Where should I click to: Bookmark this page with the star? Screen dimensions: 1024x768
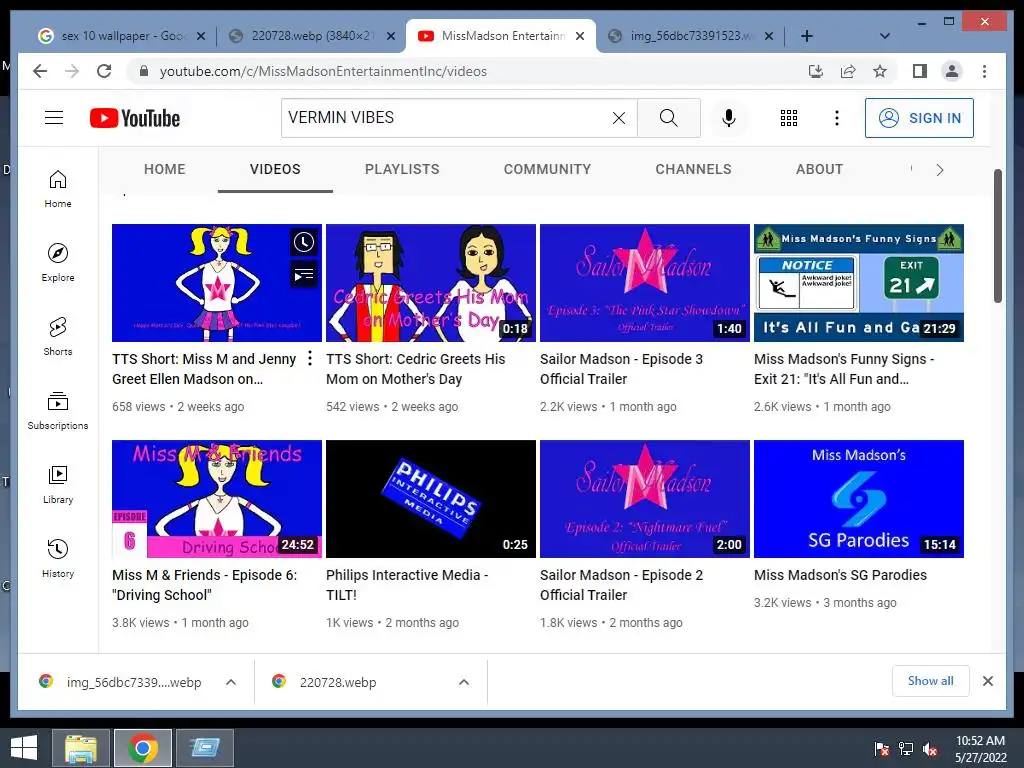point(880,71)
